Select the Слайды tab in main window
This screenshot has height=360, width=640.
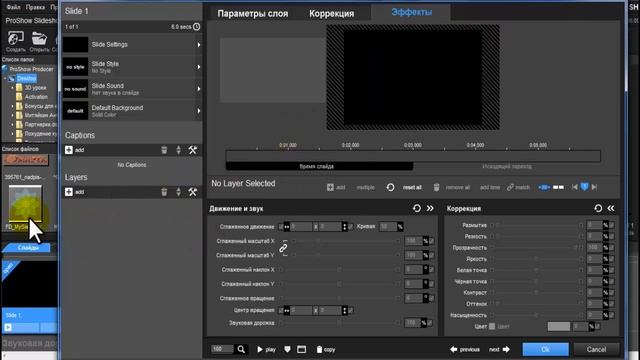click(28, 248)
